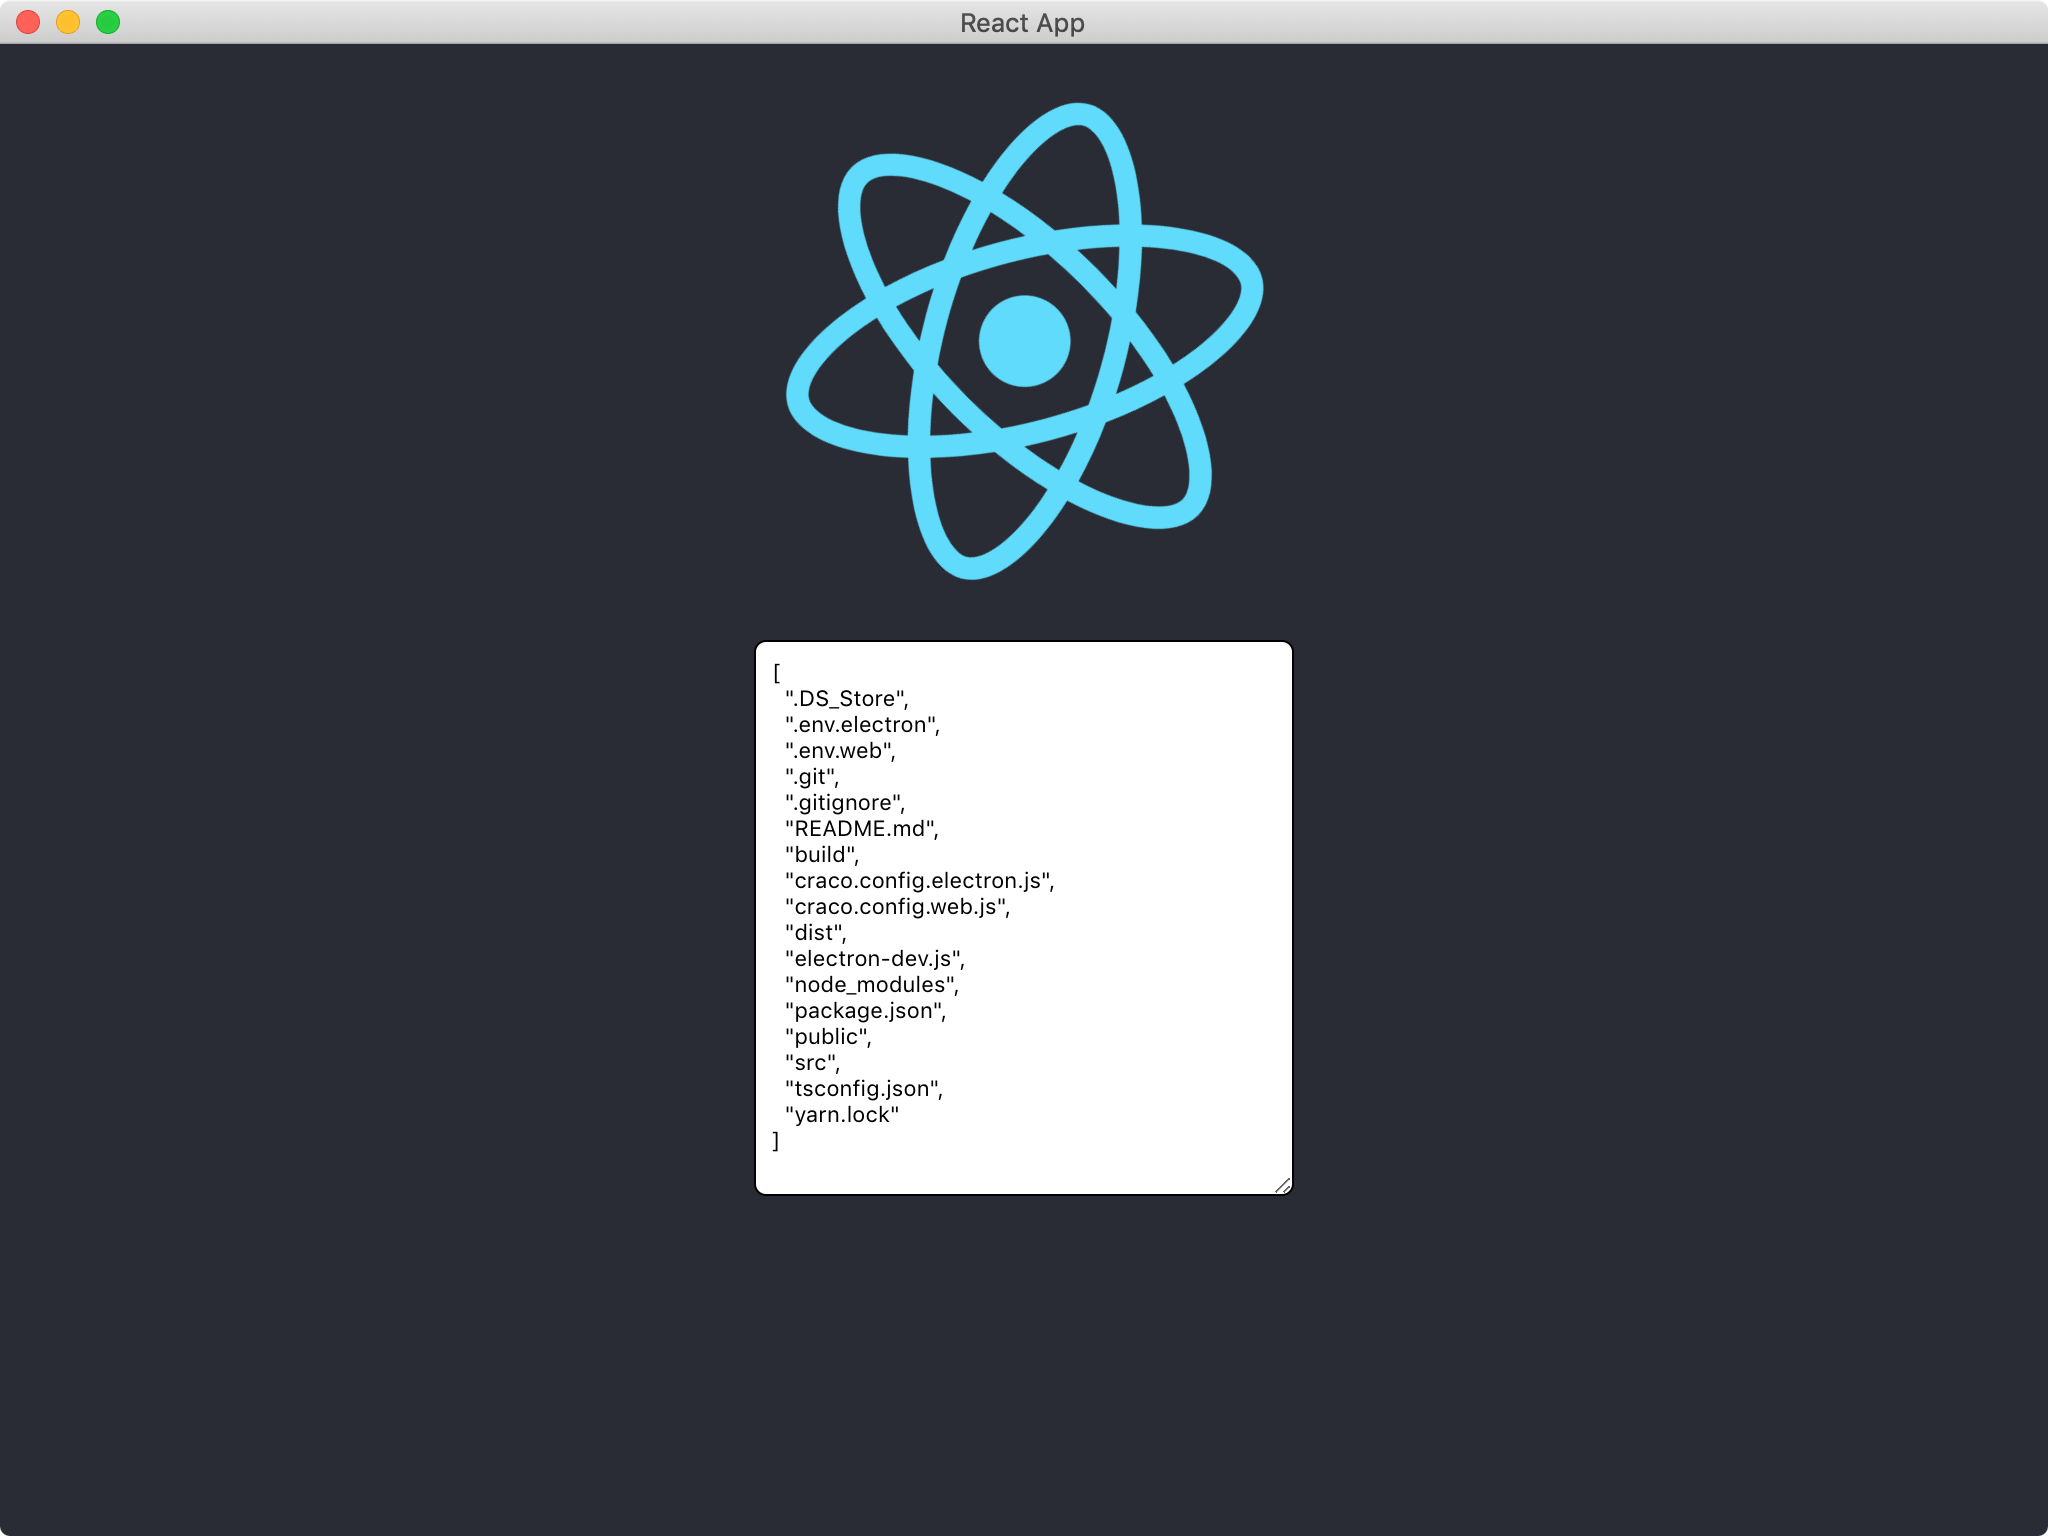Click the red close window button

pyautogui.click(x=28, y=22)
